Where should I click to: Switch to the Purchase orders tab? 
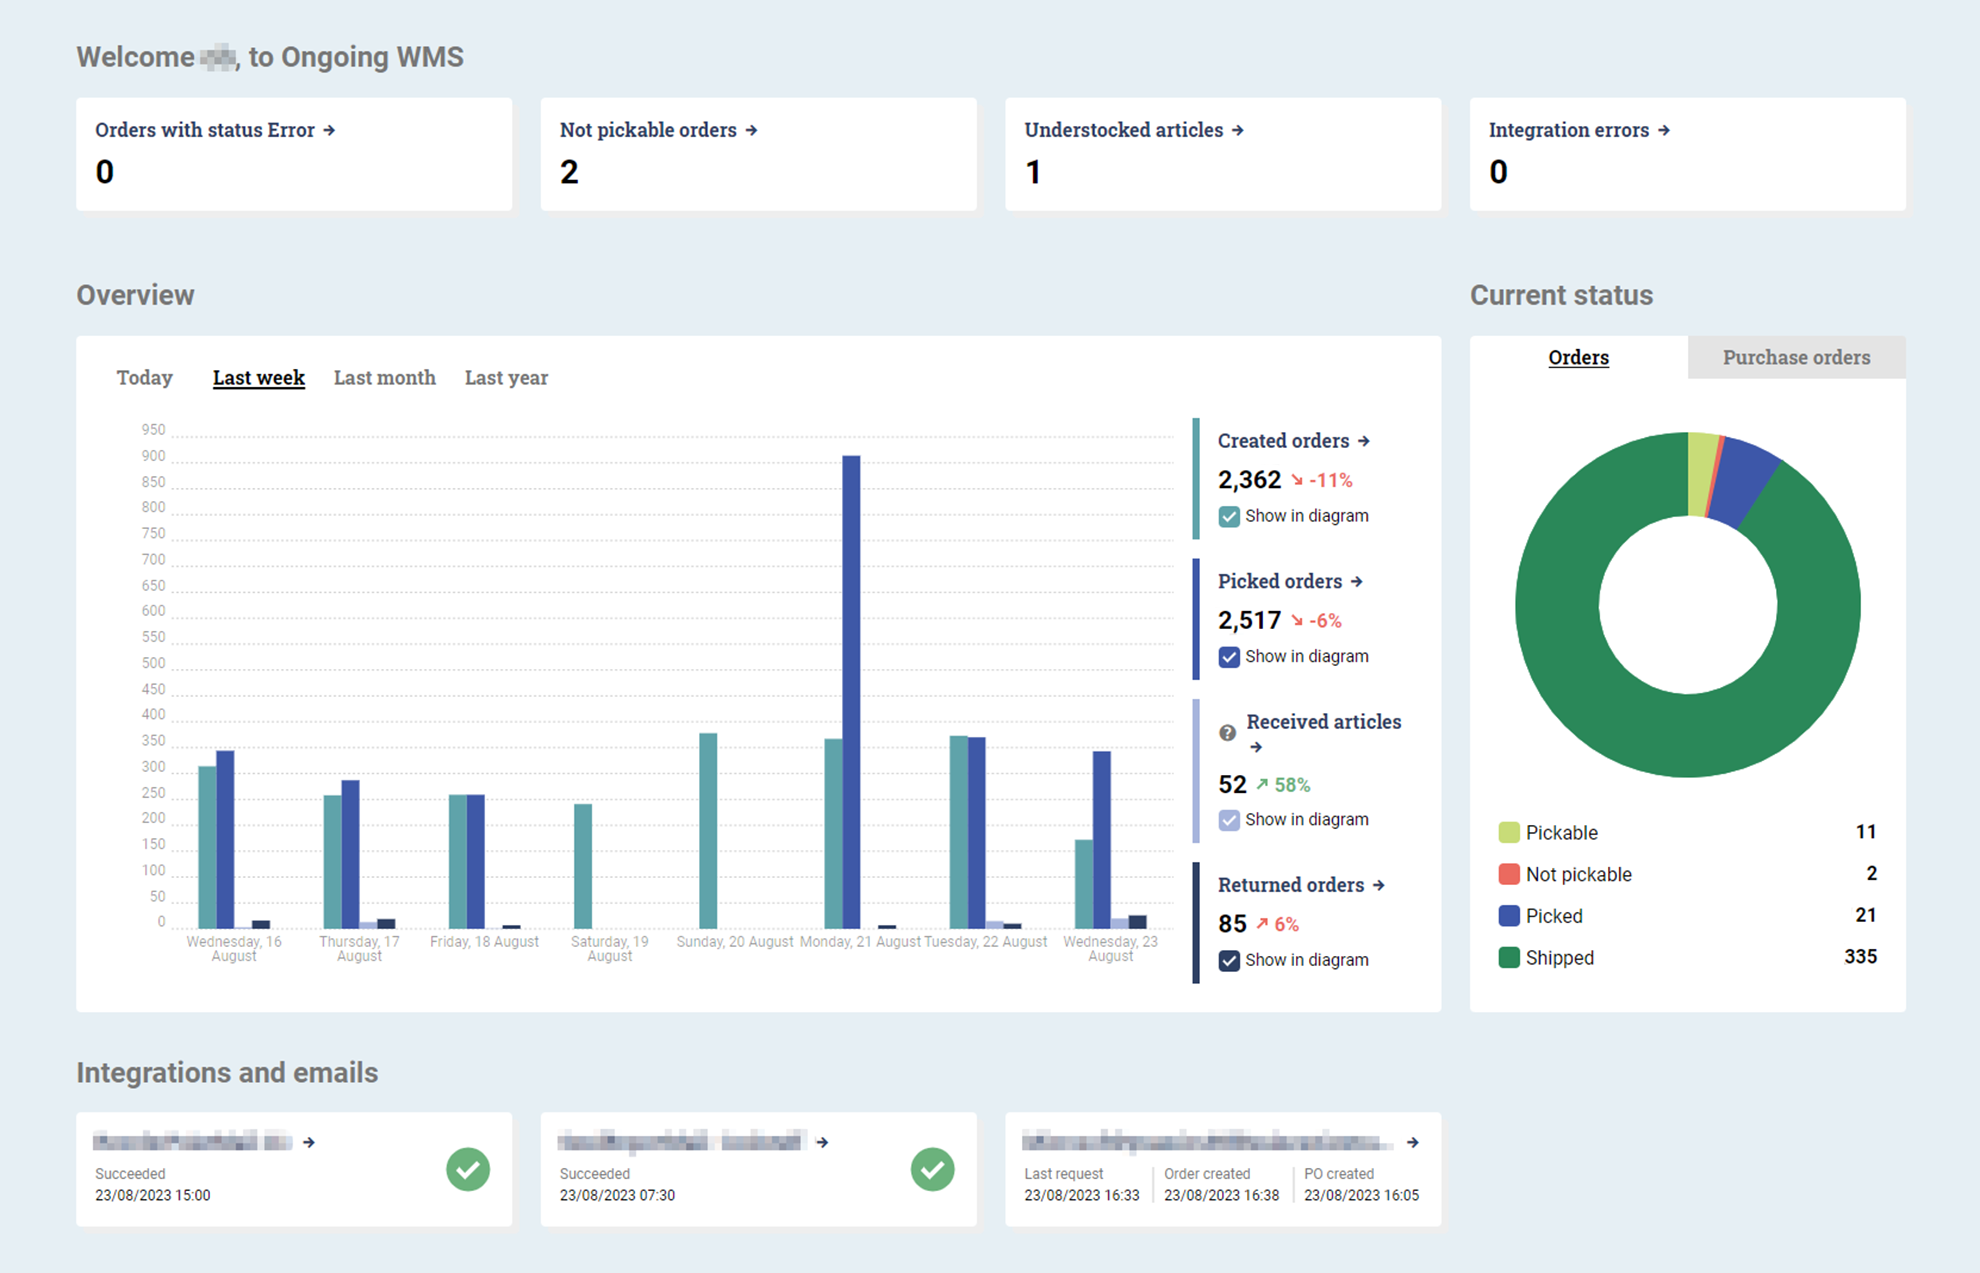click(x=1796, y=357)
